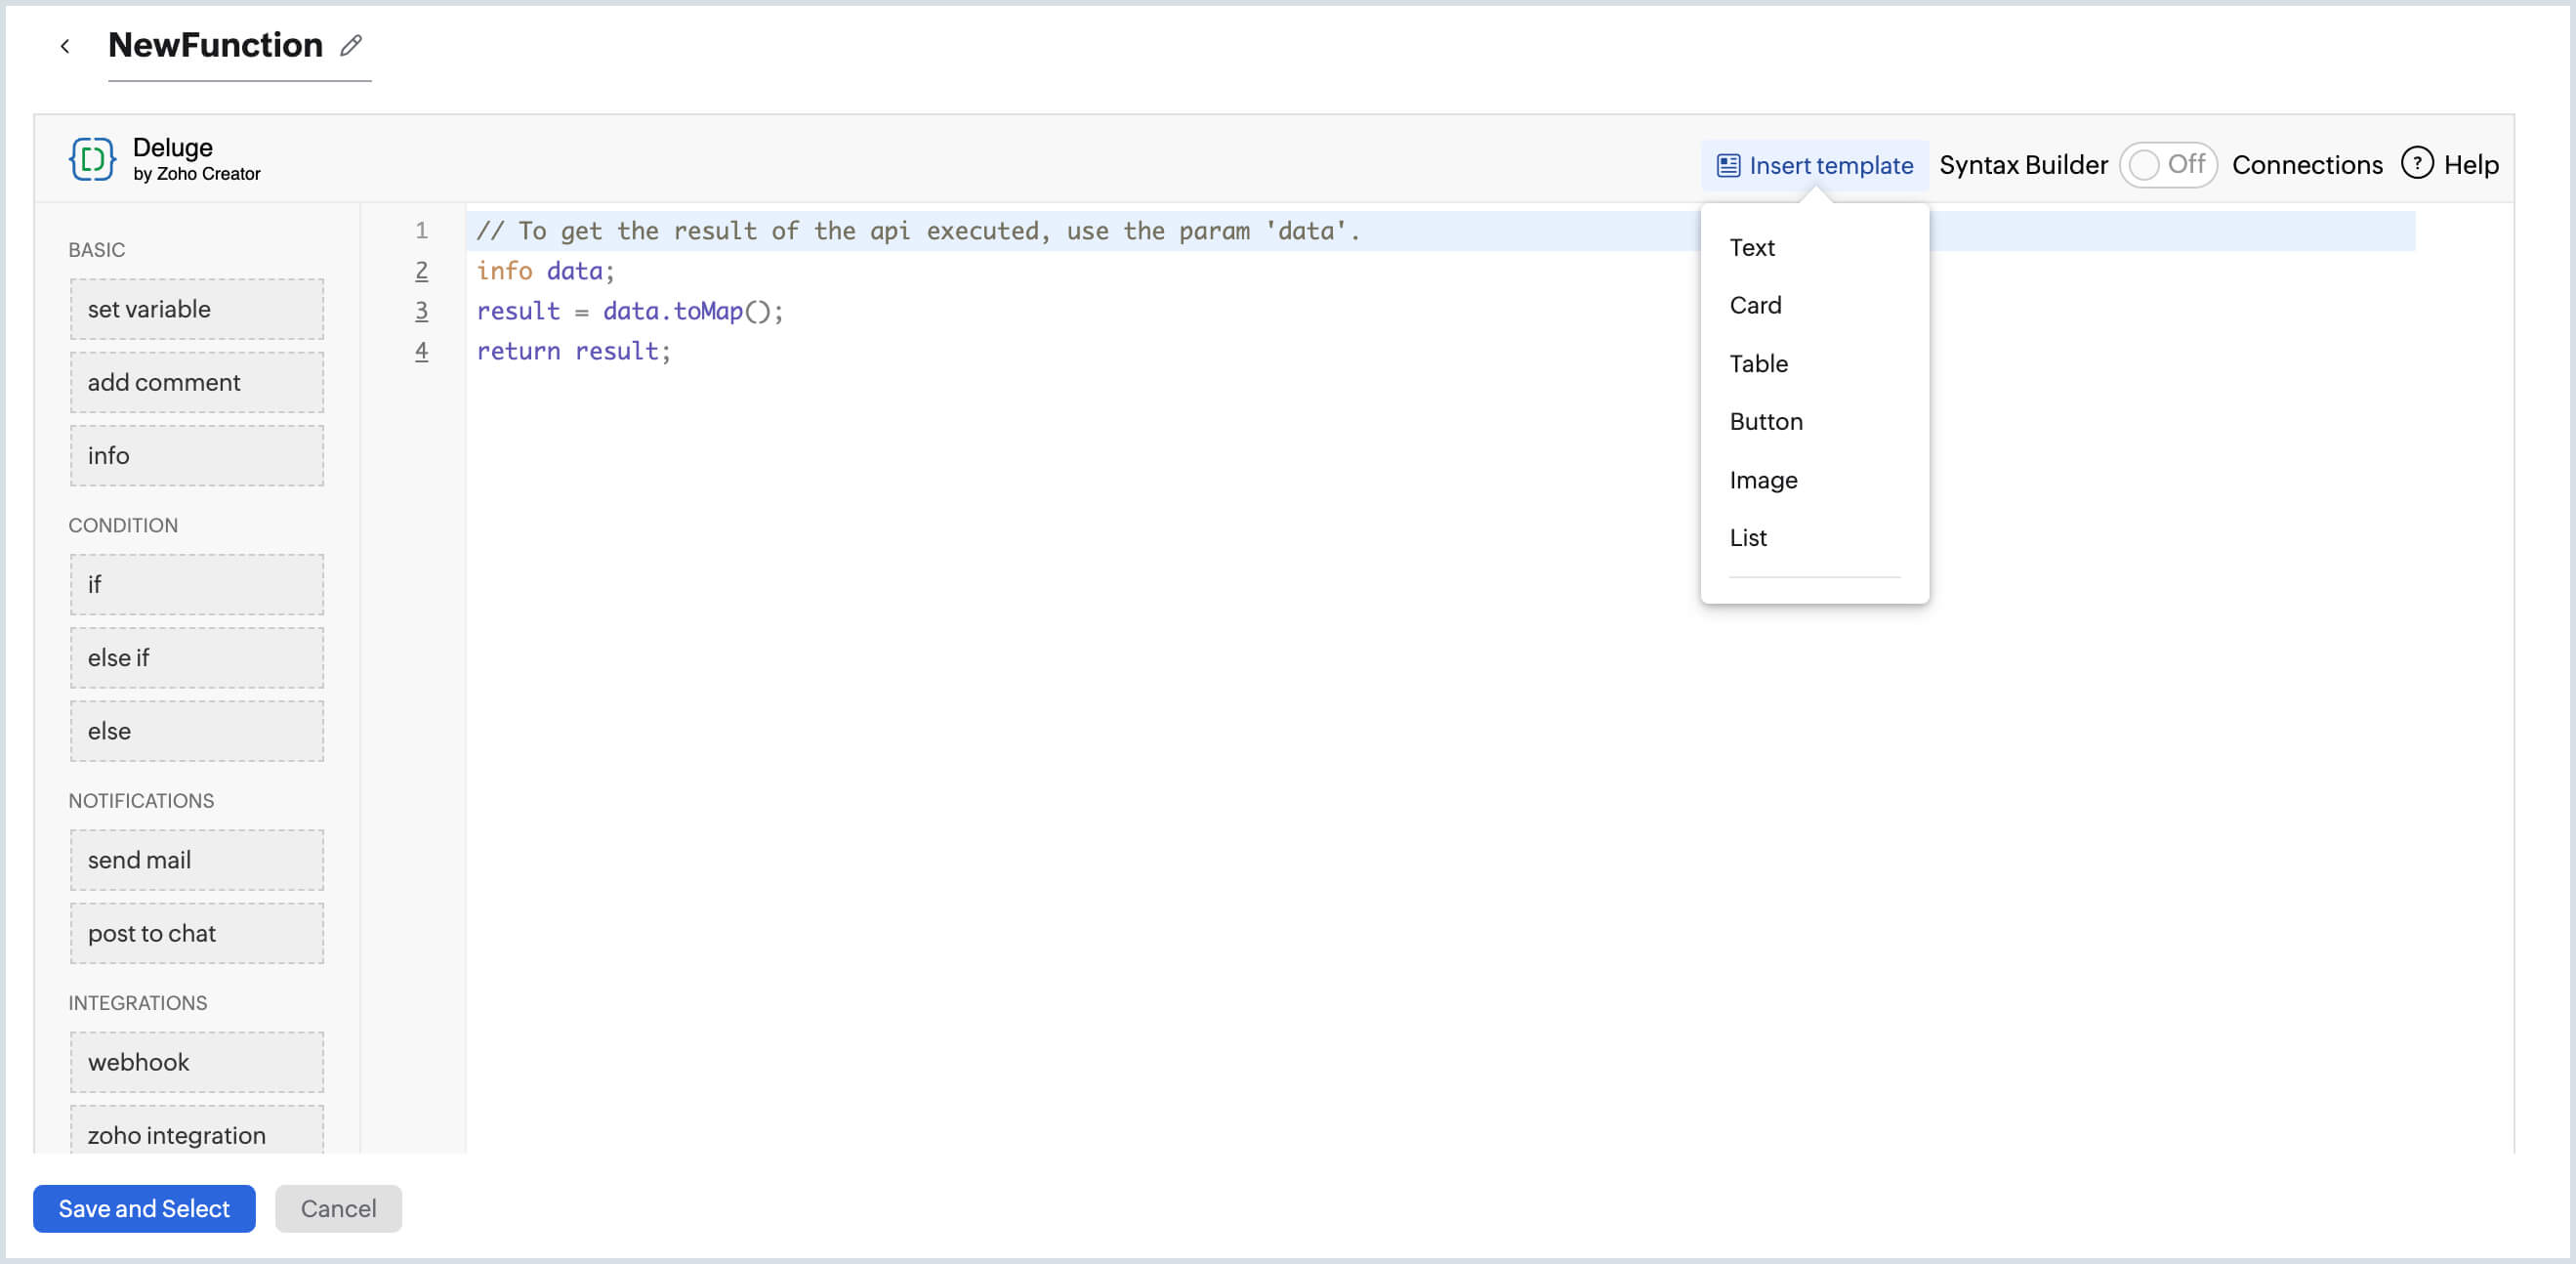2576x1264 pixels.
Task: Click the Cancel button
Action: [339, 1208]
